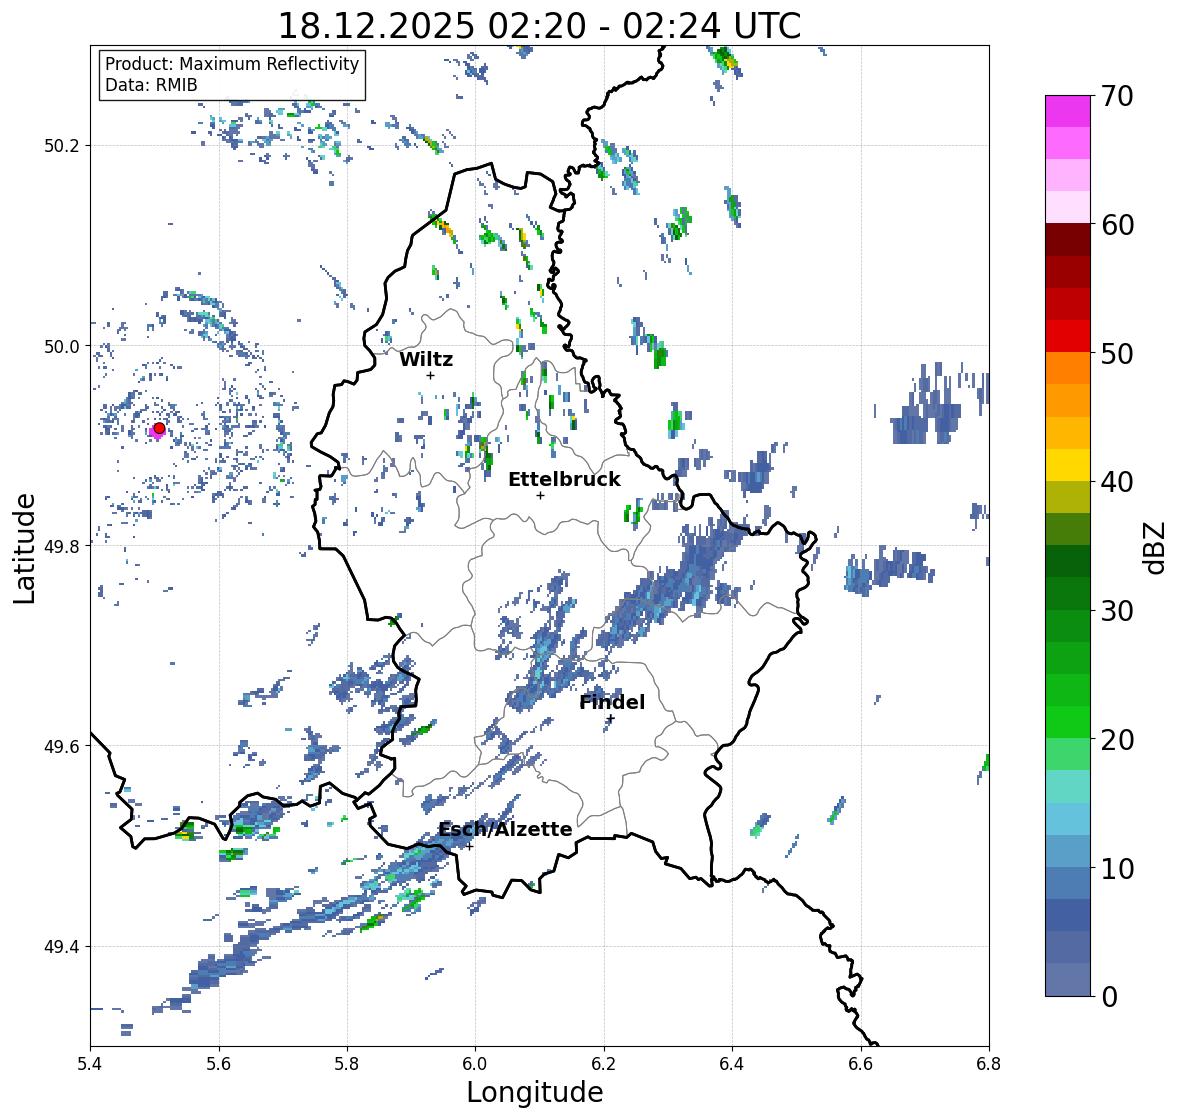The height and width of the screenshot is (1117, 1179).
Task: Click the Findel location label
Action: point(612,702)
